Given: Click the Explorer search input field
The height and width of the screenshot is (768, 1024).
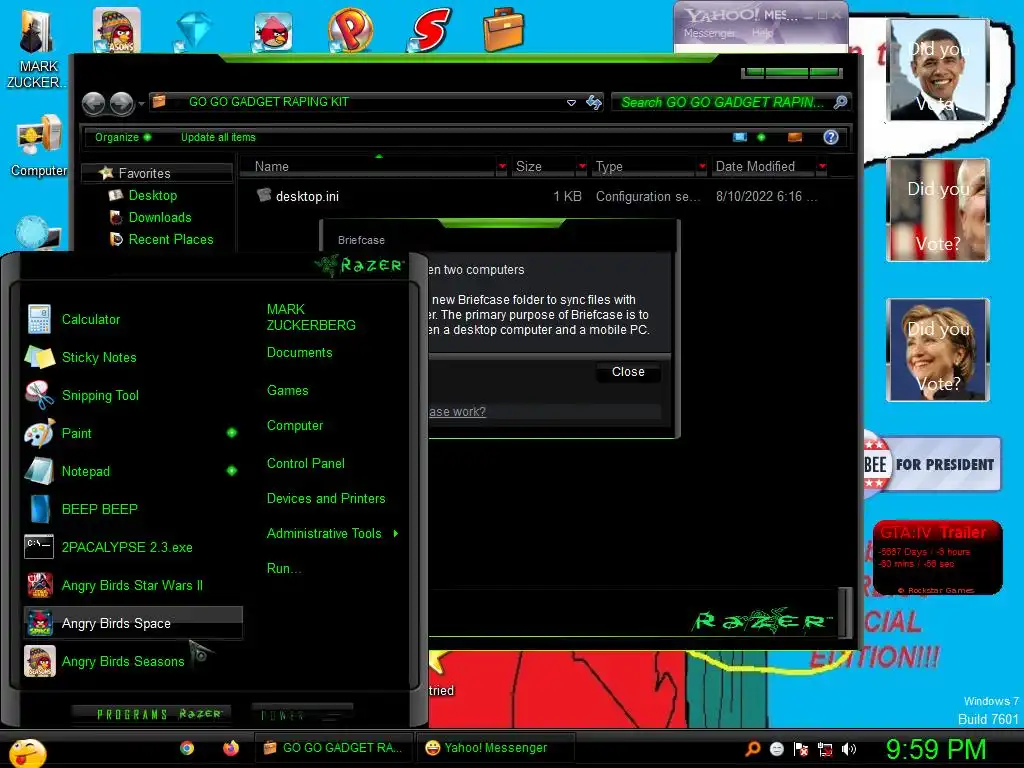Looking at the screenshot, I should [x=724, y=103].
